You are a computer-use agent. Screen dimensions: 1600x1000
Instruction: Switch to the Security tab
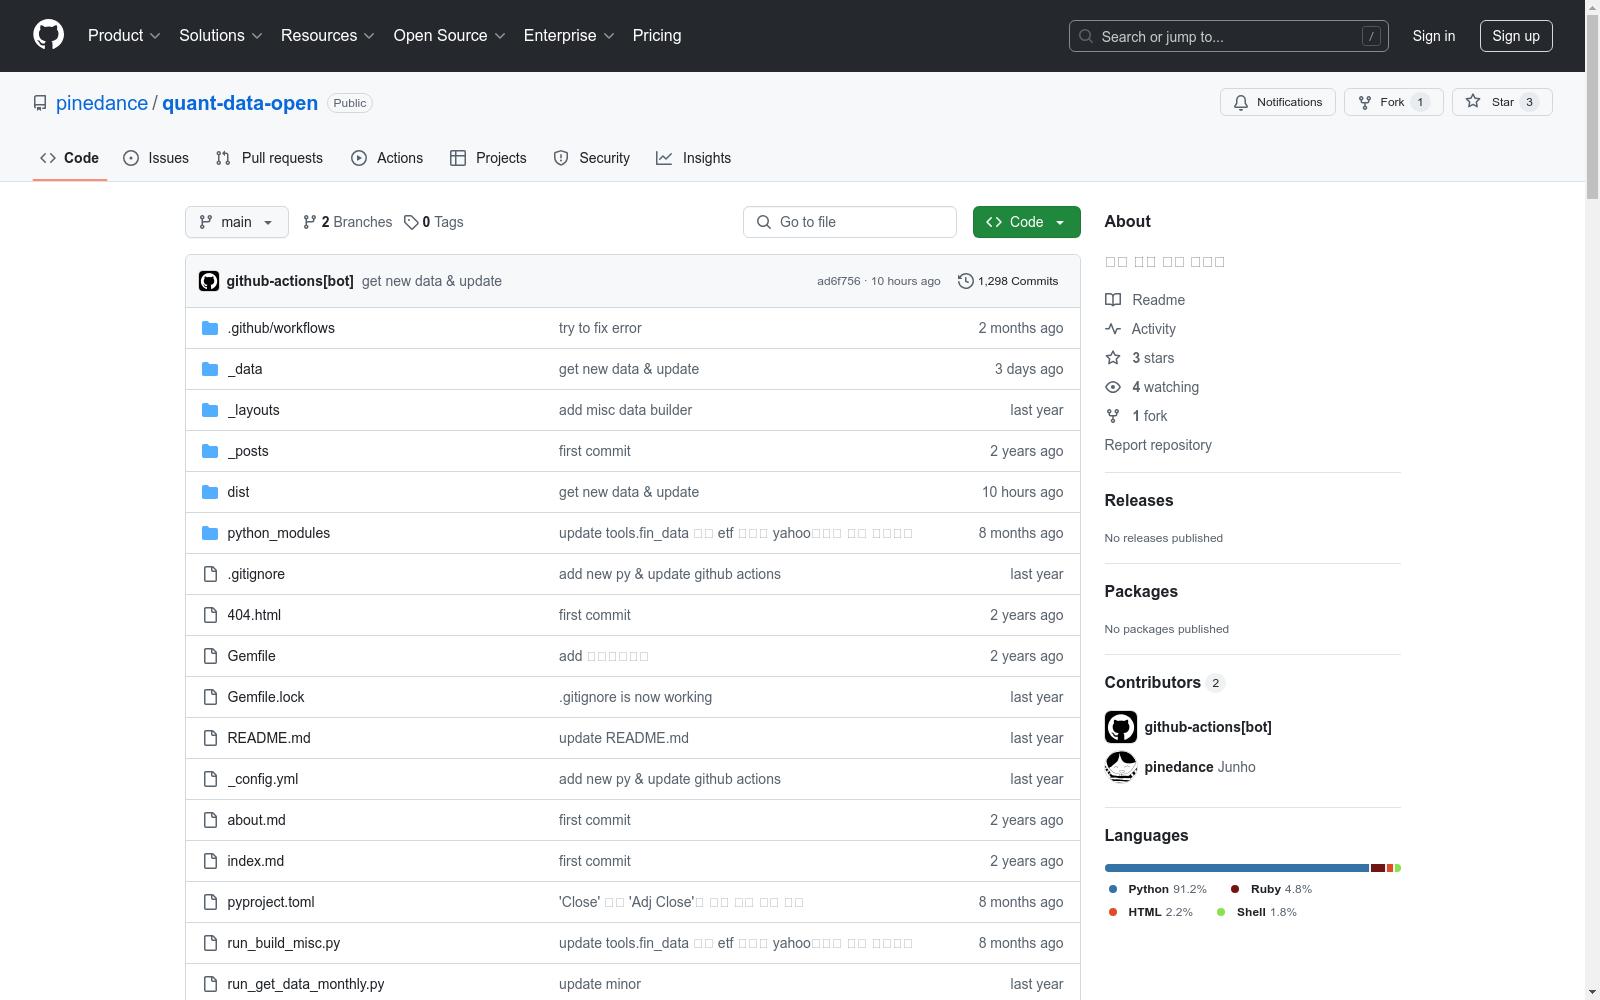click(592, 158)
